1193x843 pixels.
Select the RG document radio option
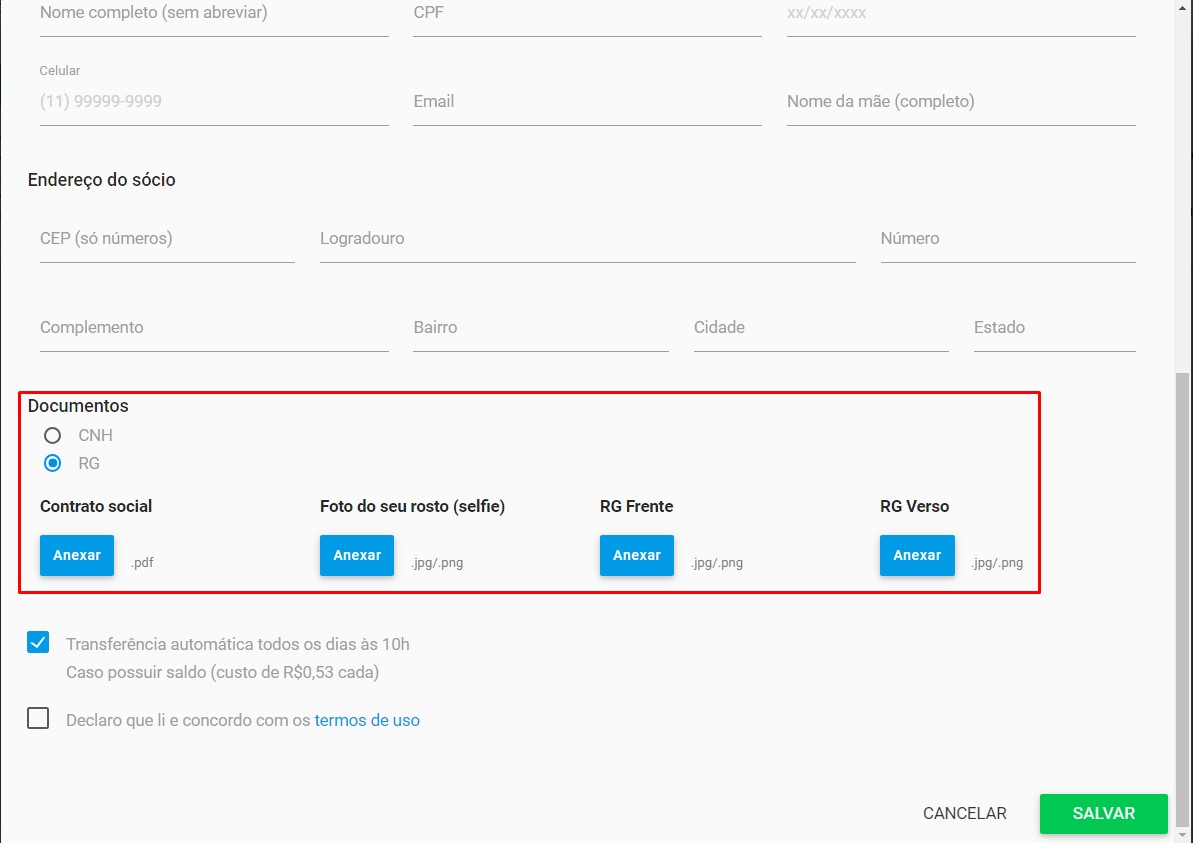(x=53, y=464)
